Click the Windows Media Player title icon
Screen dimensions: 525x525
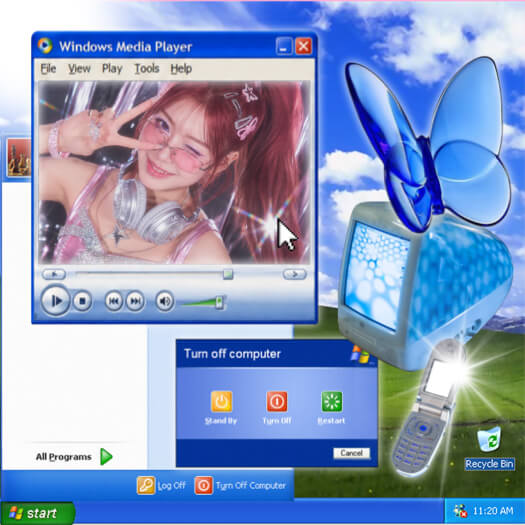tap(45, 46)
